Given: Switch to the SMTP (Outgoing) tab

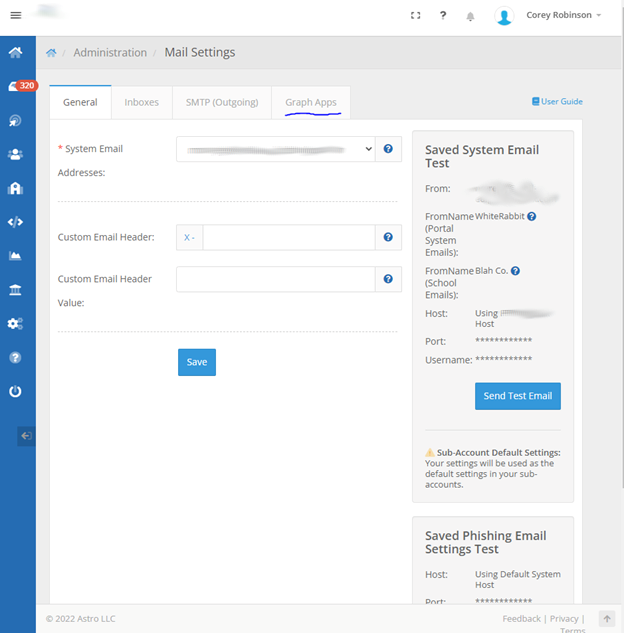Looking at the screenshot, I should pos(222,102).
